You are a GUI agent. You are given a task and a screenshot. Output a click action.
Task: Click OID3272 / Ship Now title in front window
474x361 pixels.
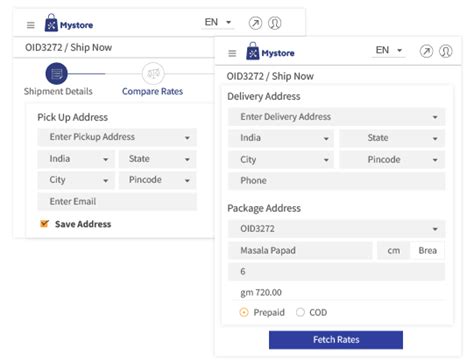[x=270, y=76]
